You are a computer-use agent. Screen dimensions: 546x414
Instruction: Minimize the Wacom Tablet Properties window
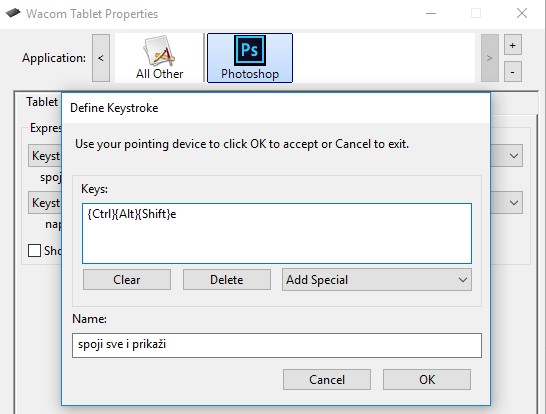[431, 14]
